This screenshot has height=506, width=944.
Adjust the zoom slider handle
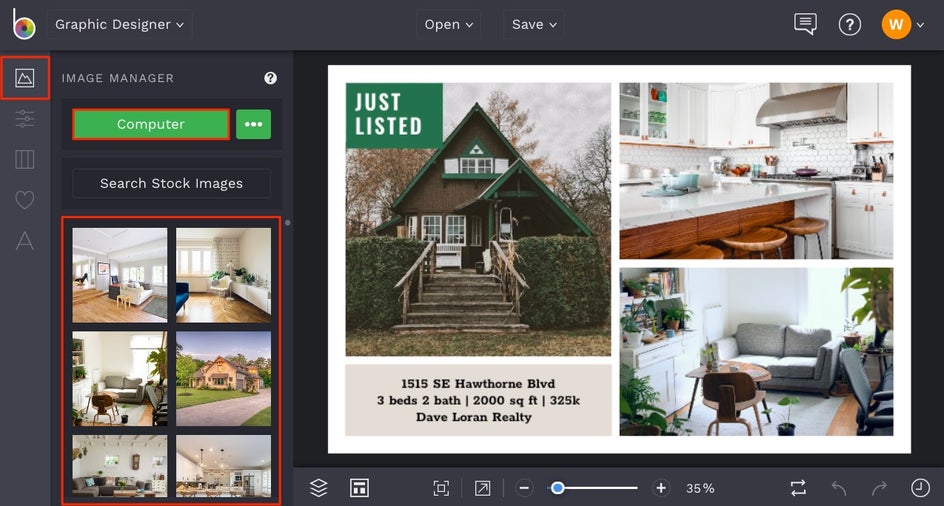click(557, 488)
